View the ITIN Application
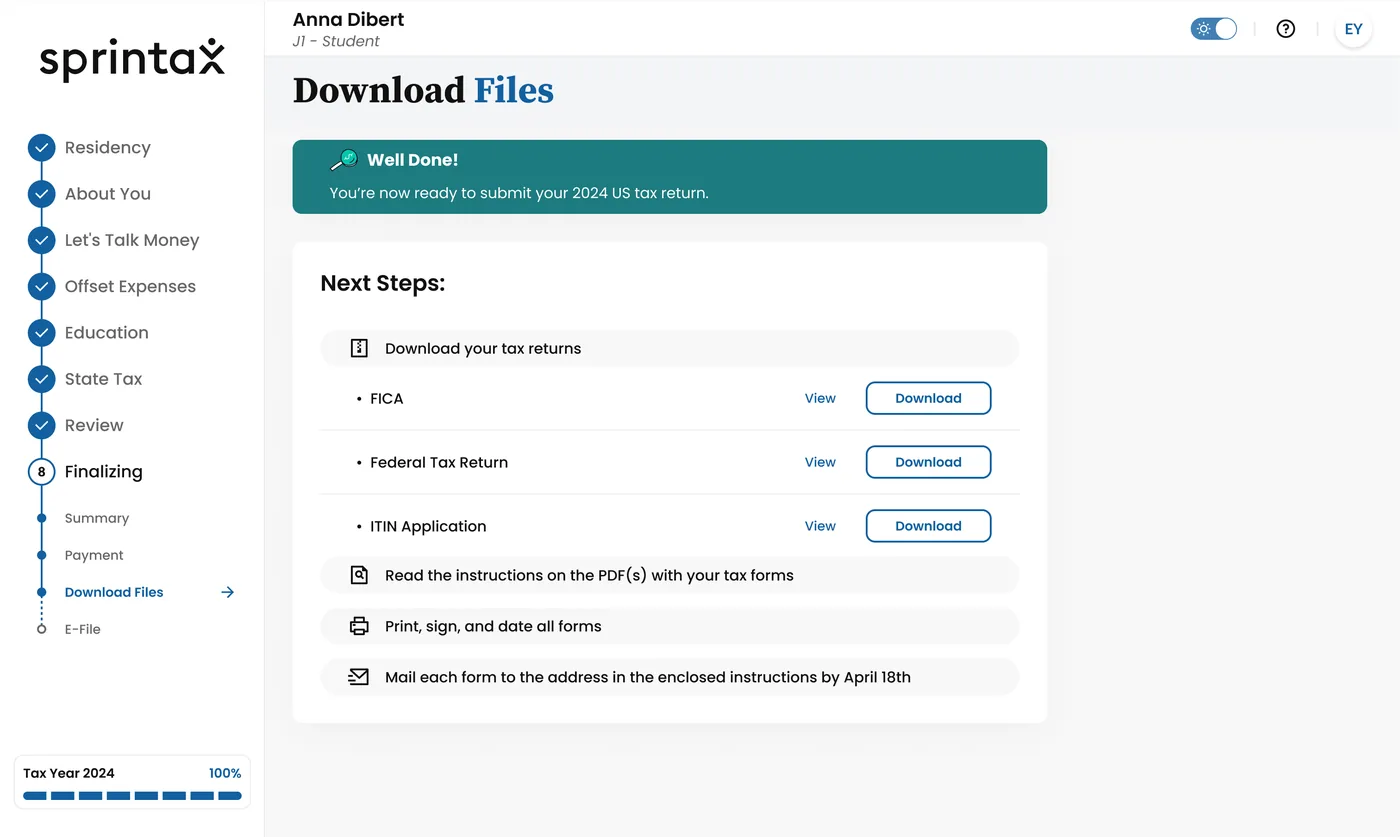 (820, 526)
